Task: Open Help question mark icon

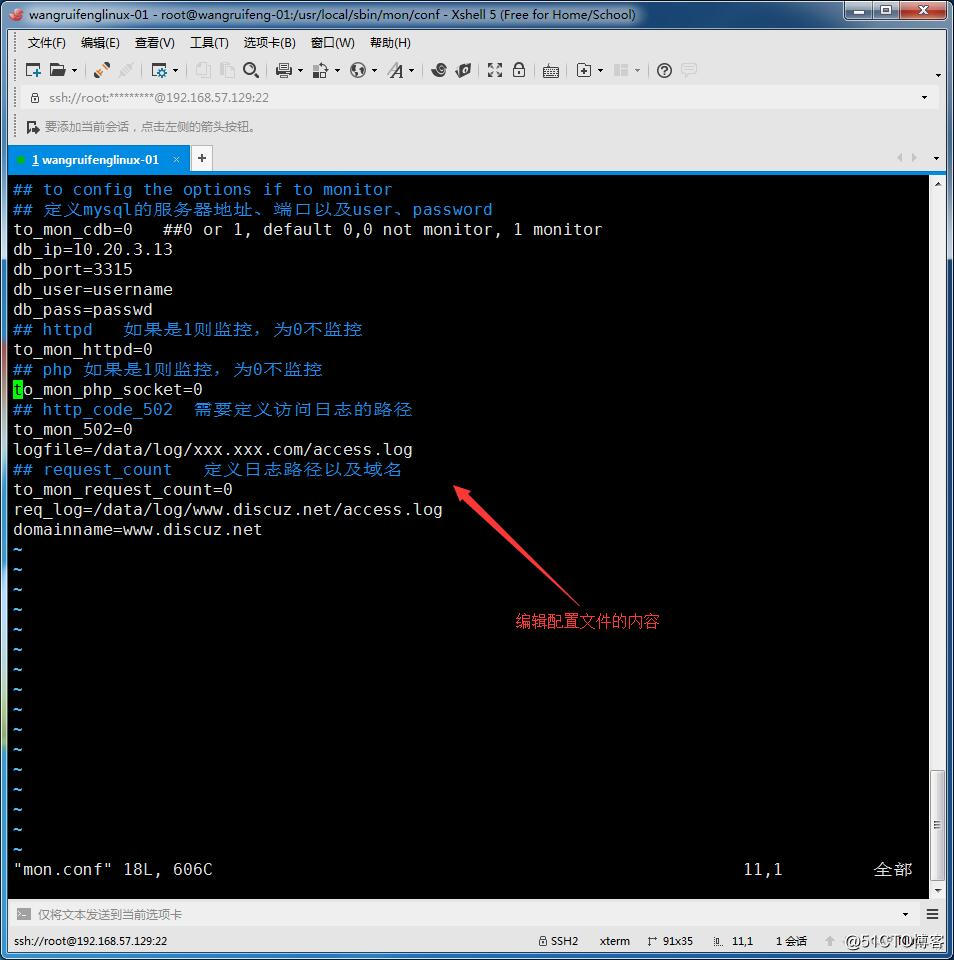Action: pyautogui.click(x=664, y=70)
